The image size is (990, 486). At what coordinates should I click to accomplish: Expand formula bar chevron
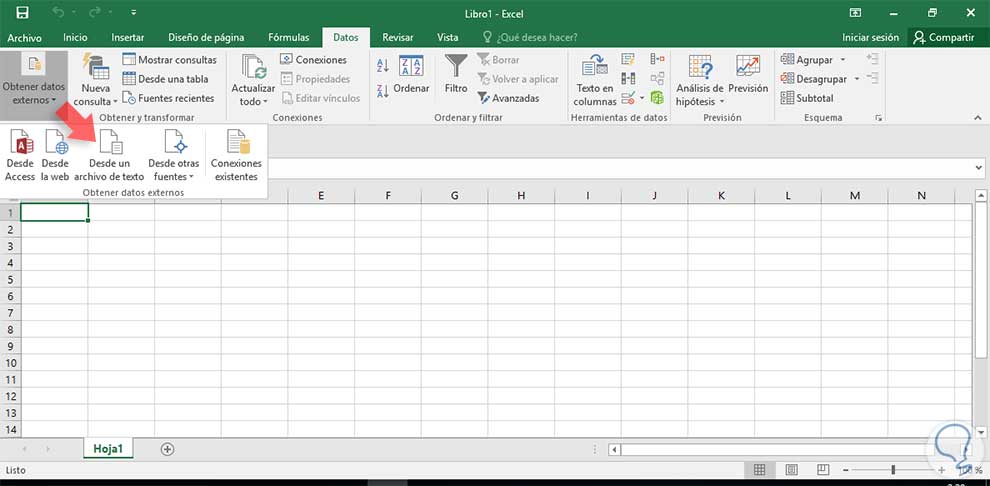(x=979, y=167)
